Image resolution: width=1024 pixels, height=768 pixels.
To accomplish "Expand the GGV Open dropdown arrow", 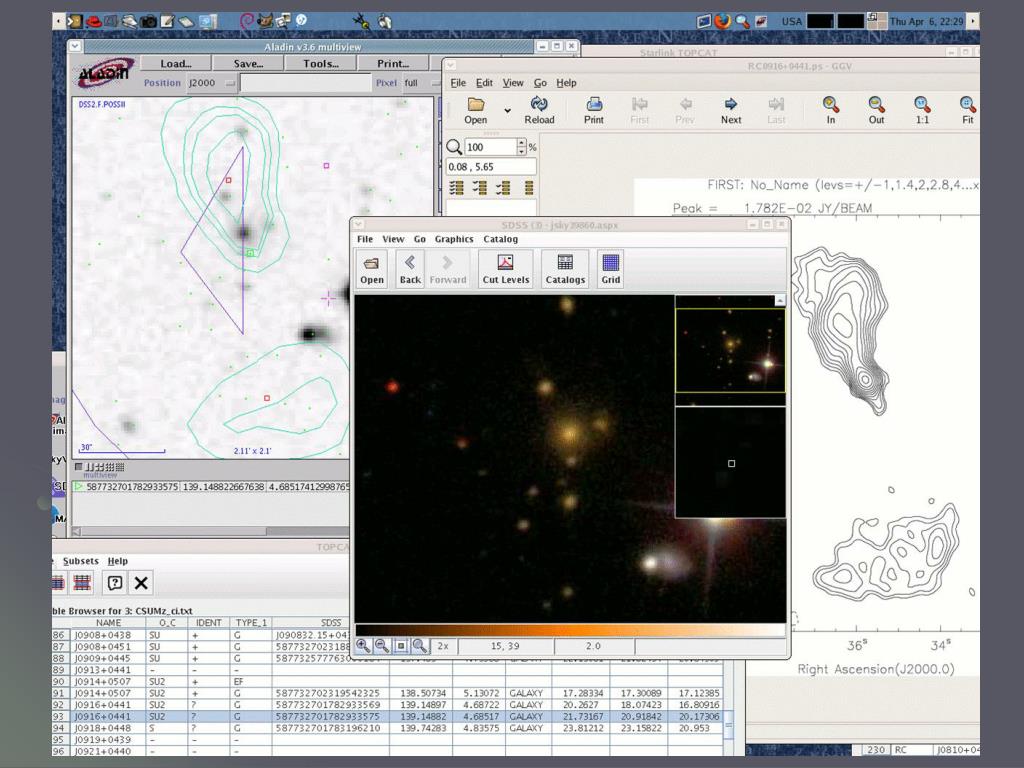I will click(x=507, y=110).
